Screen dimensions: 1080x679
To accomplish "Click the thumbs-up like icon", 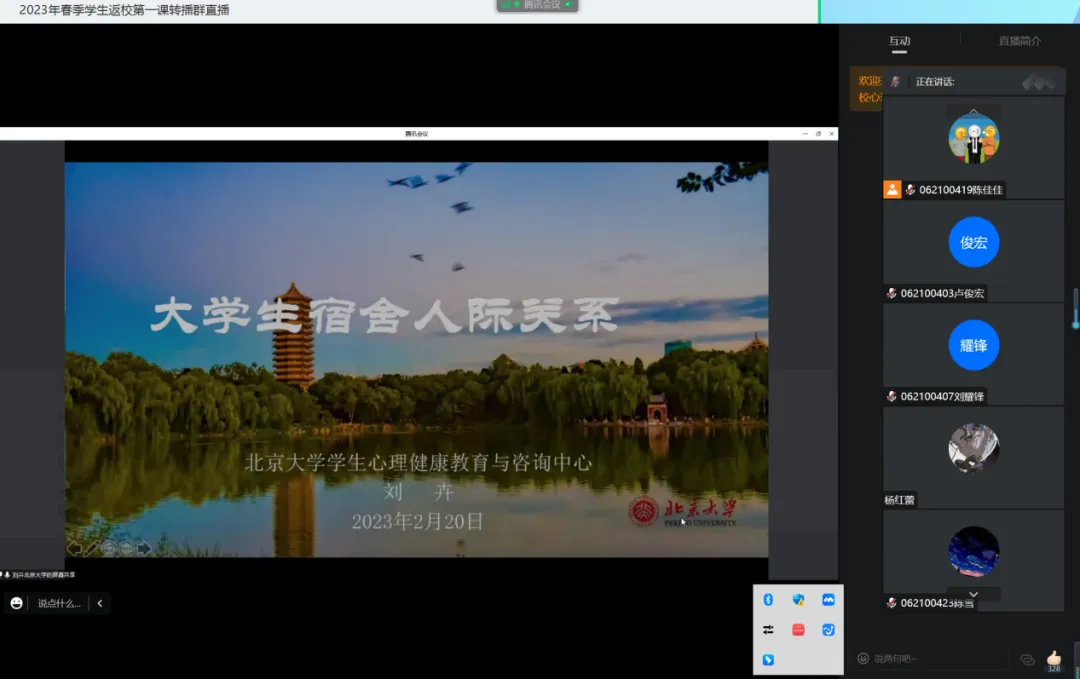I will [1053, 657].
